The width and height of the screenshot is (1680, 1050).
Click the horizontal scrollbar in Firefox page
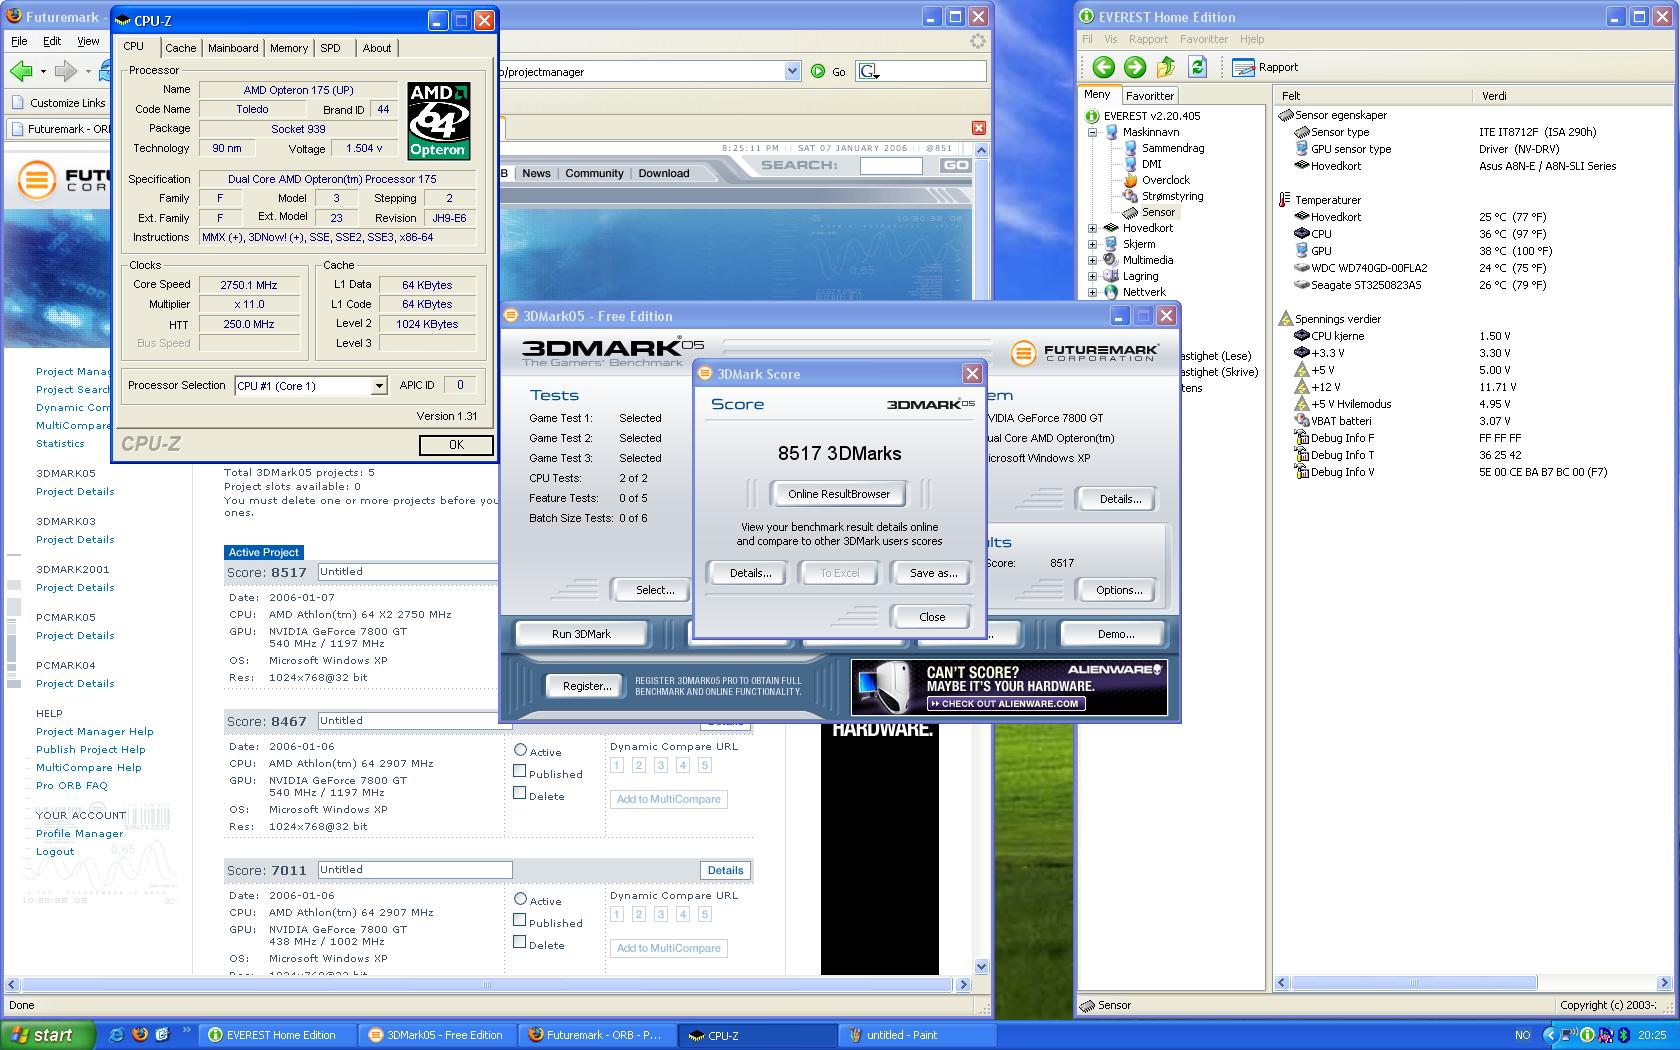[x=487, y=985]
